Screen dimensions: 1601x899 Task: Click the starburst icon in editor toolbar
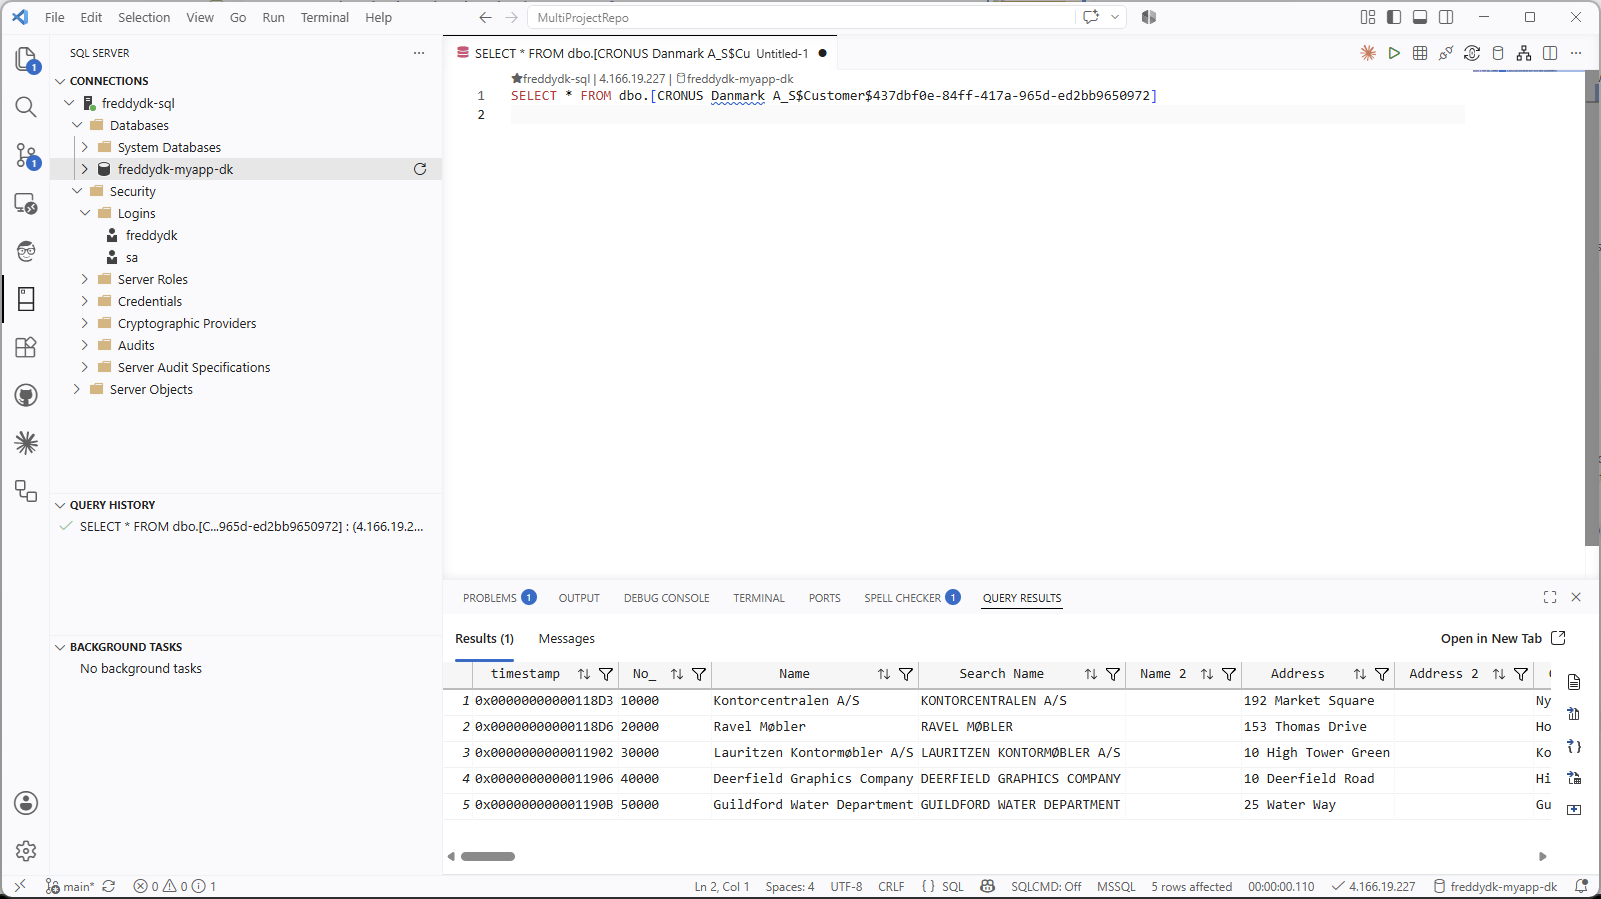pos(1368,53)
